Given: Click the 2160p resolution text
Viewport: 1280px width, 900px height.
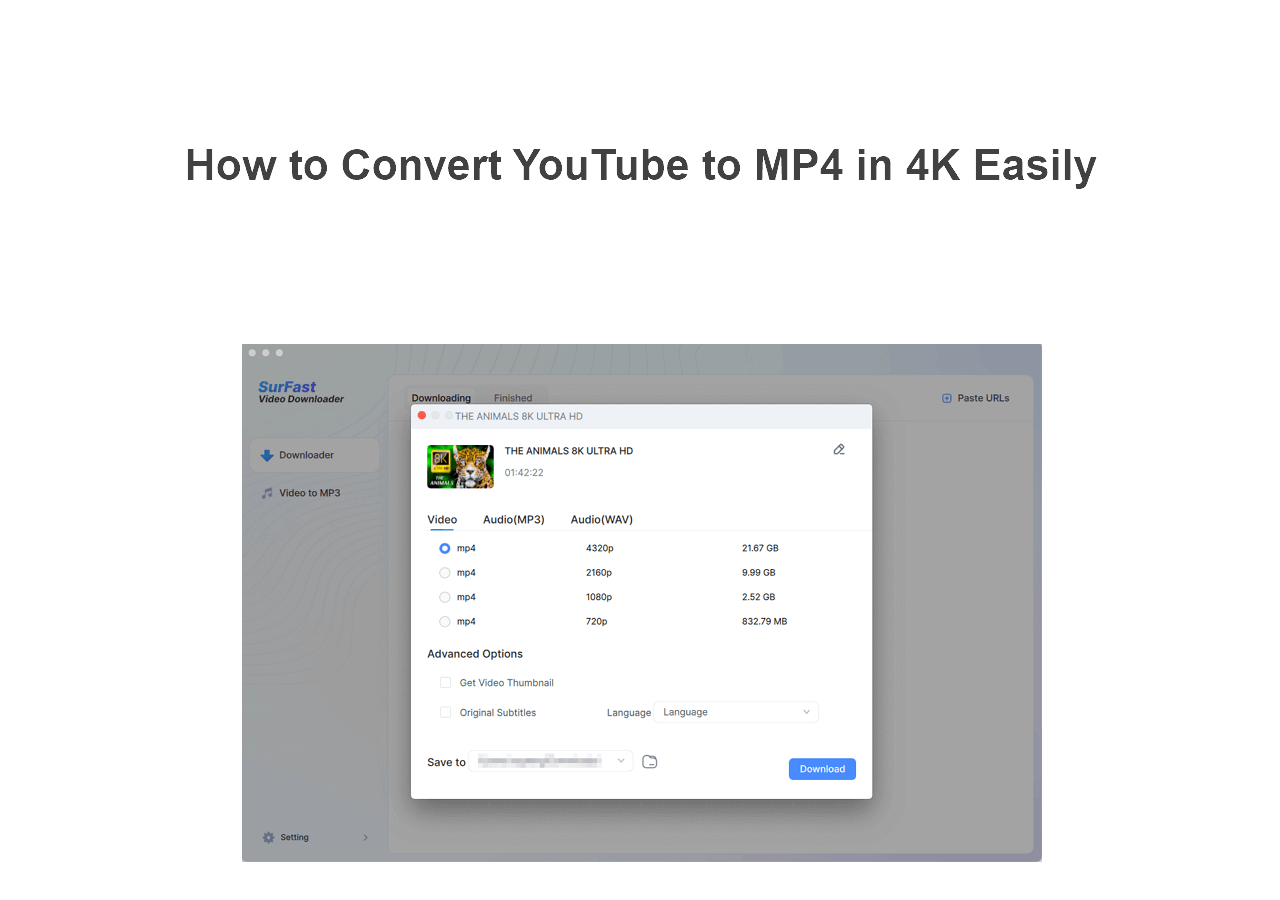Looking at the screenshot, I should pyautogui.click(x=599, y=573).
